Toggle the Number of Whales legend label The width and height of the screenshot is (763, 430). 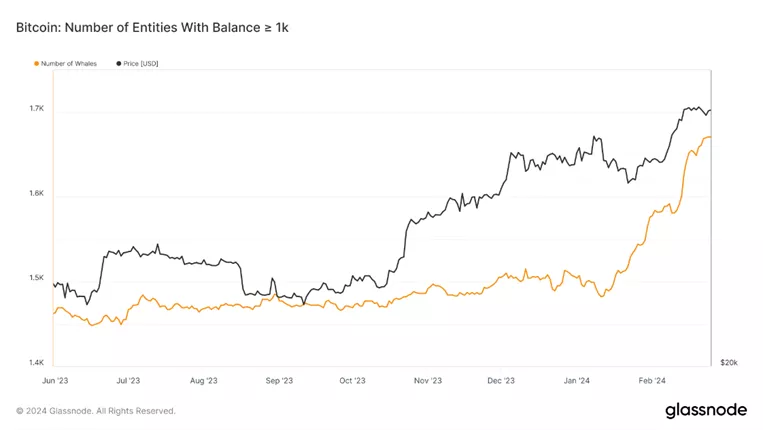click(69, 64)
